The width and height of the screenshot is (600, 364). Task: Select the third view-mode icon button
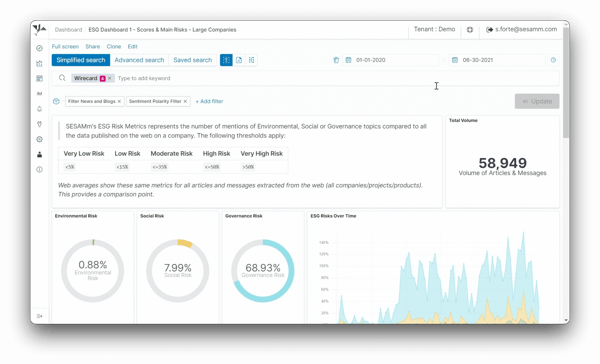251,60
